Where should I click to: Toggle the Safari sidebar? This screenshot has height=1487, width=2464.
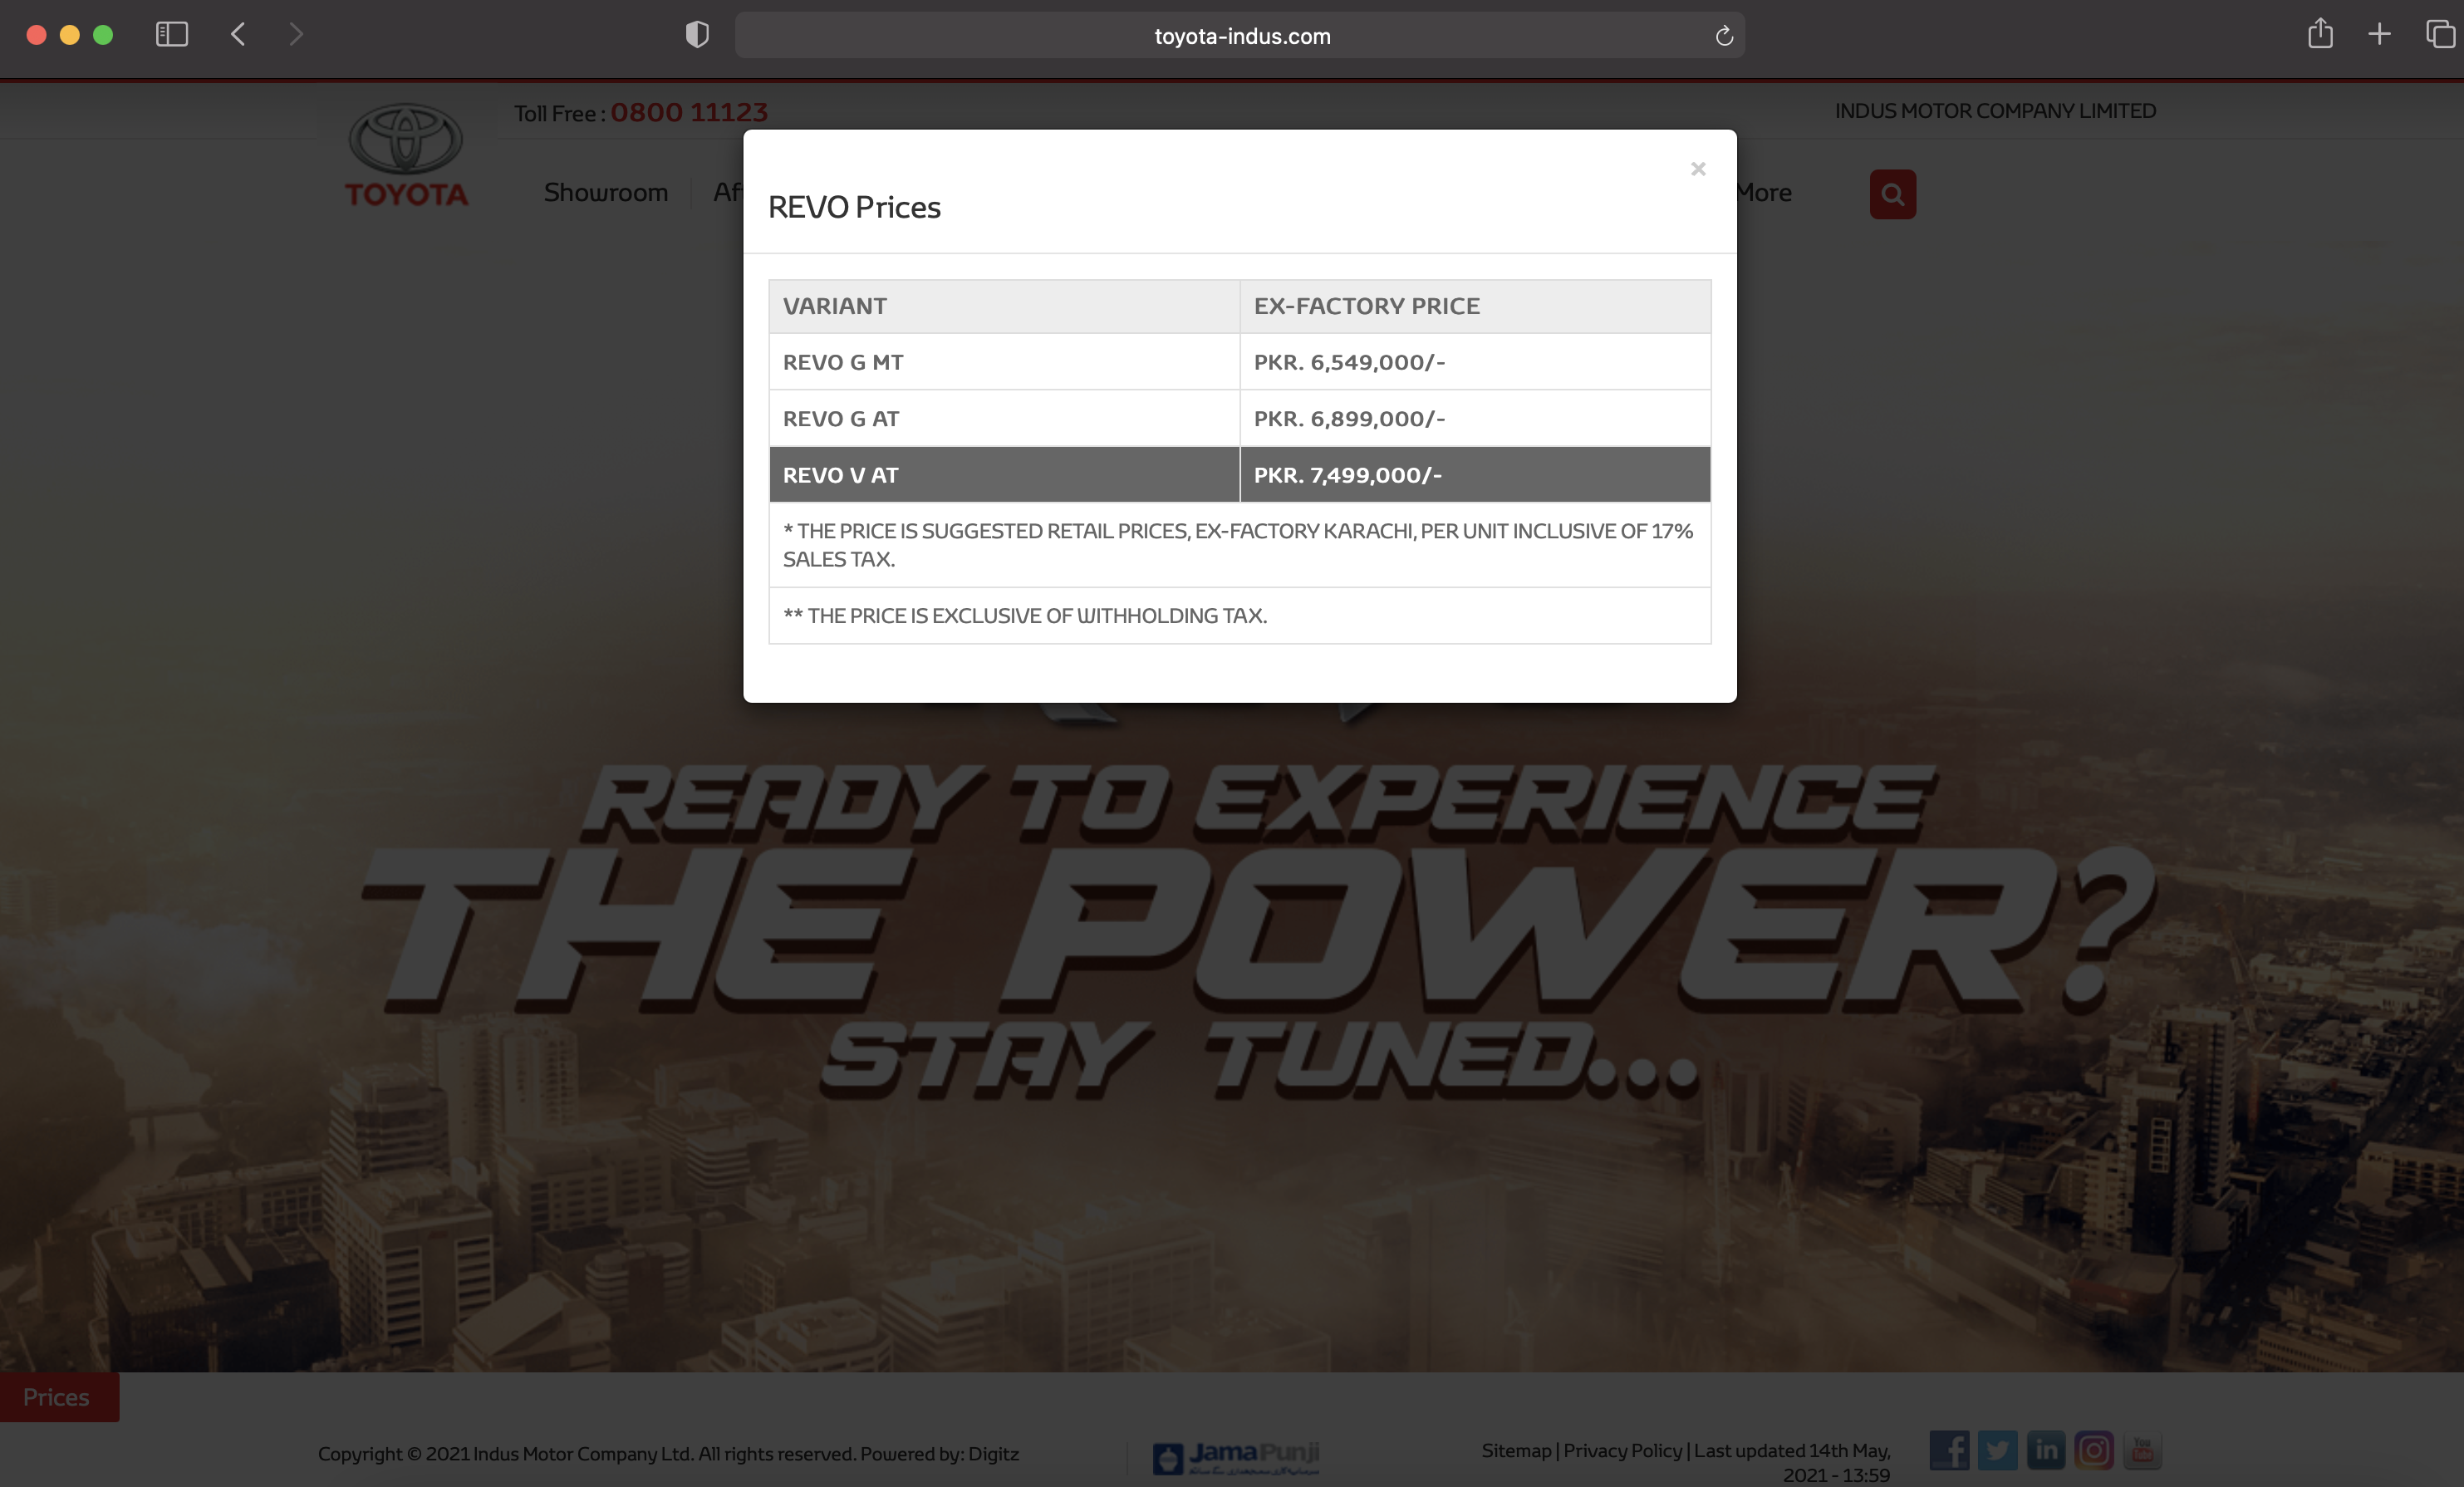pyautogui.click(x=172, y=34)
